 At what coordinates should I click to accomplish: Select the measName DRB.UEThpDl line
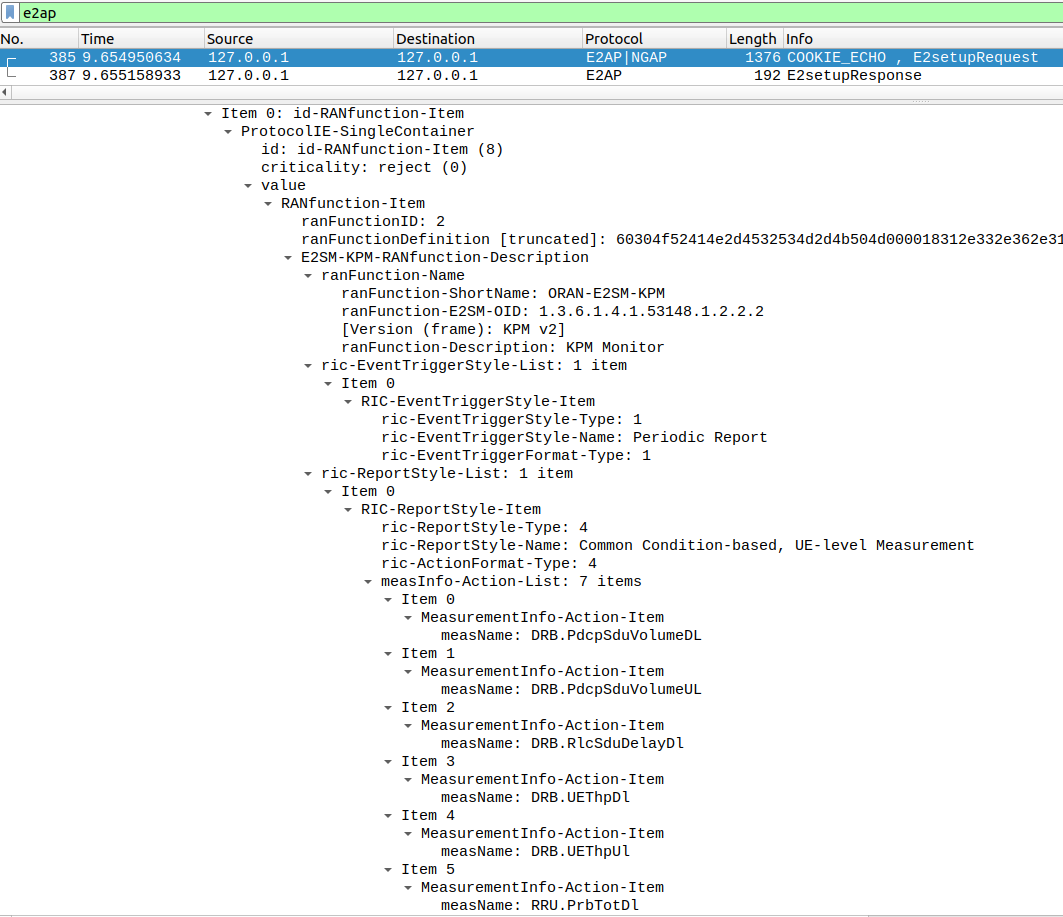pyautogui.click(x=535, y=797)
